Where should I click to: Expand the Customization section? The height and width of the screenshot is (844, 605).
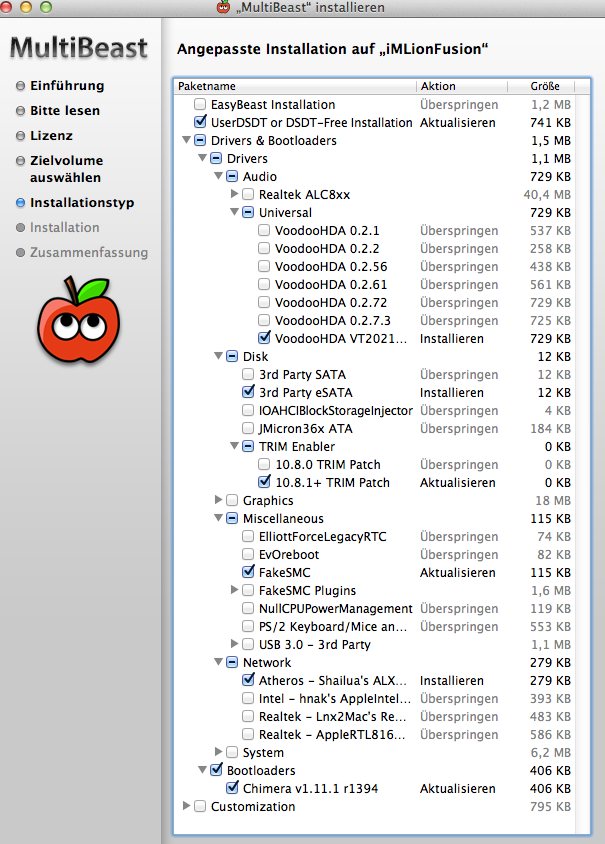point(186,805)
